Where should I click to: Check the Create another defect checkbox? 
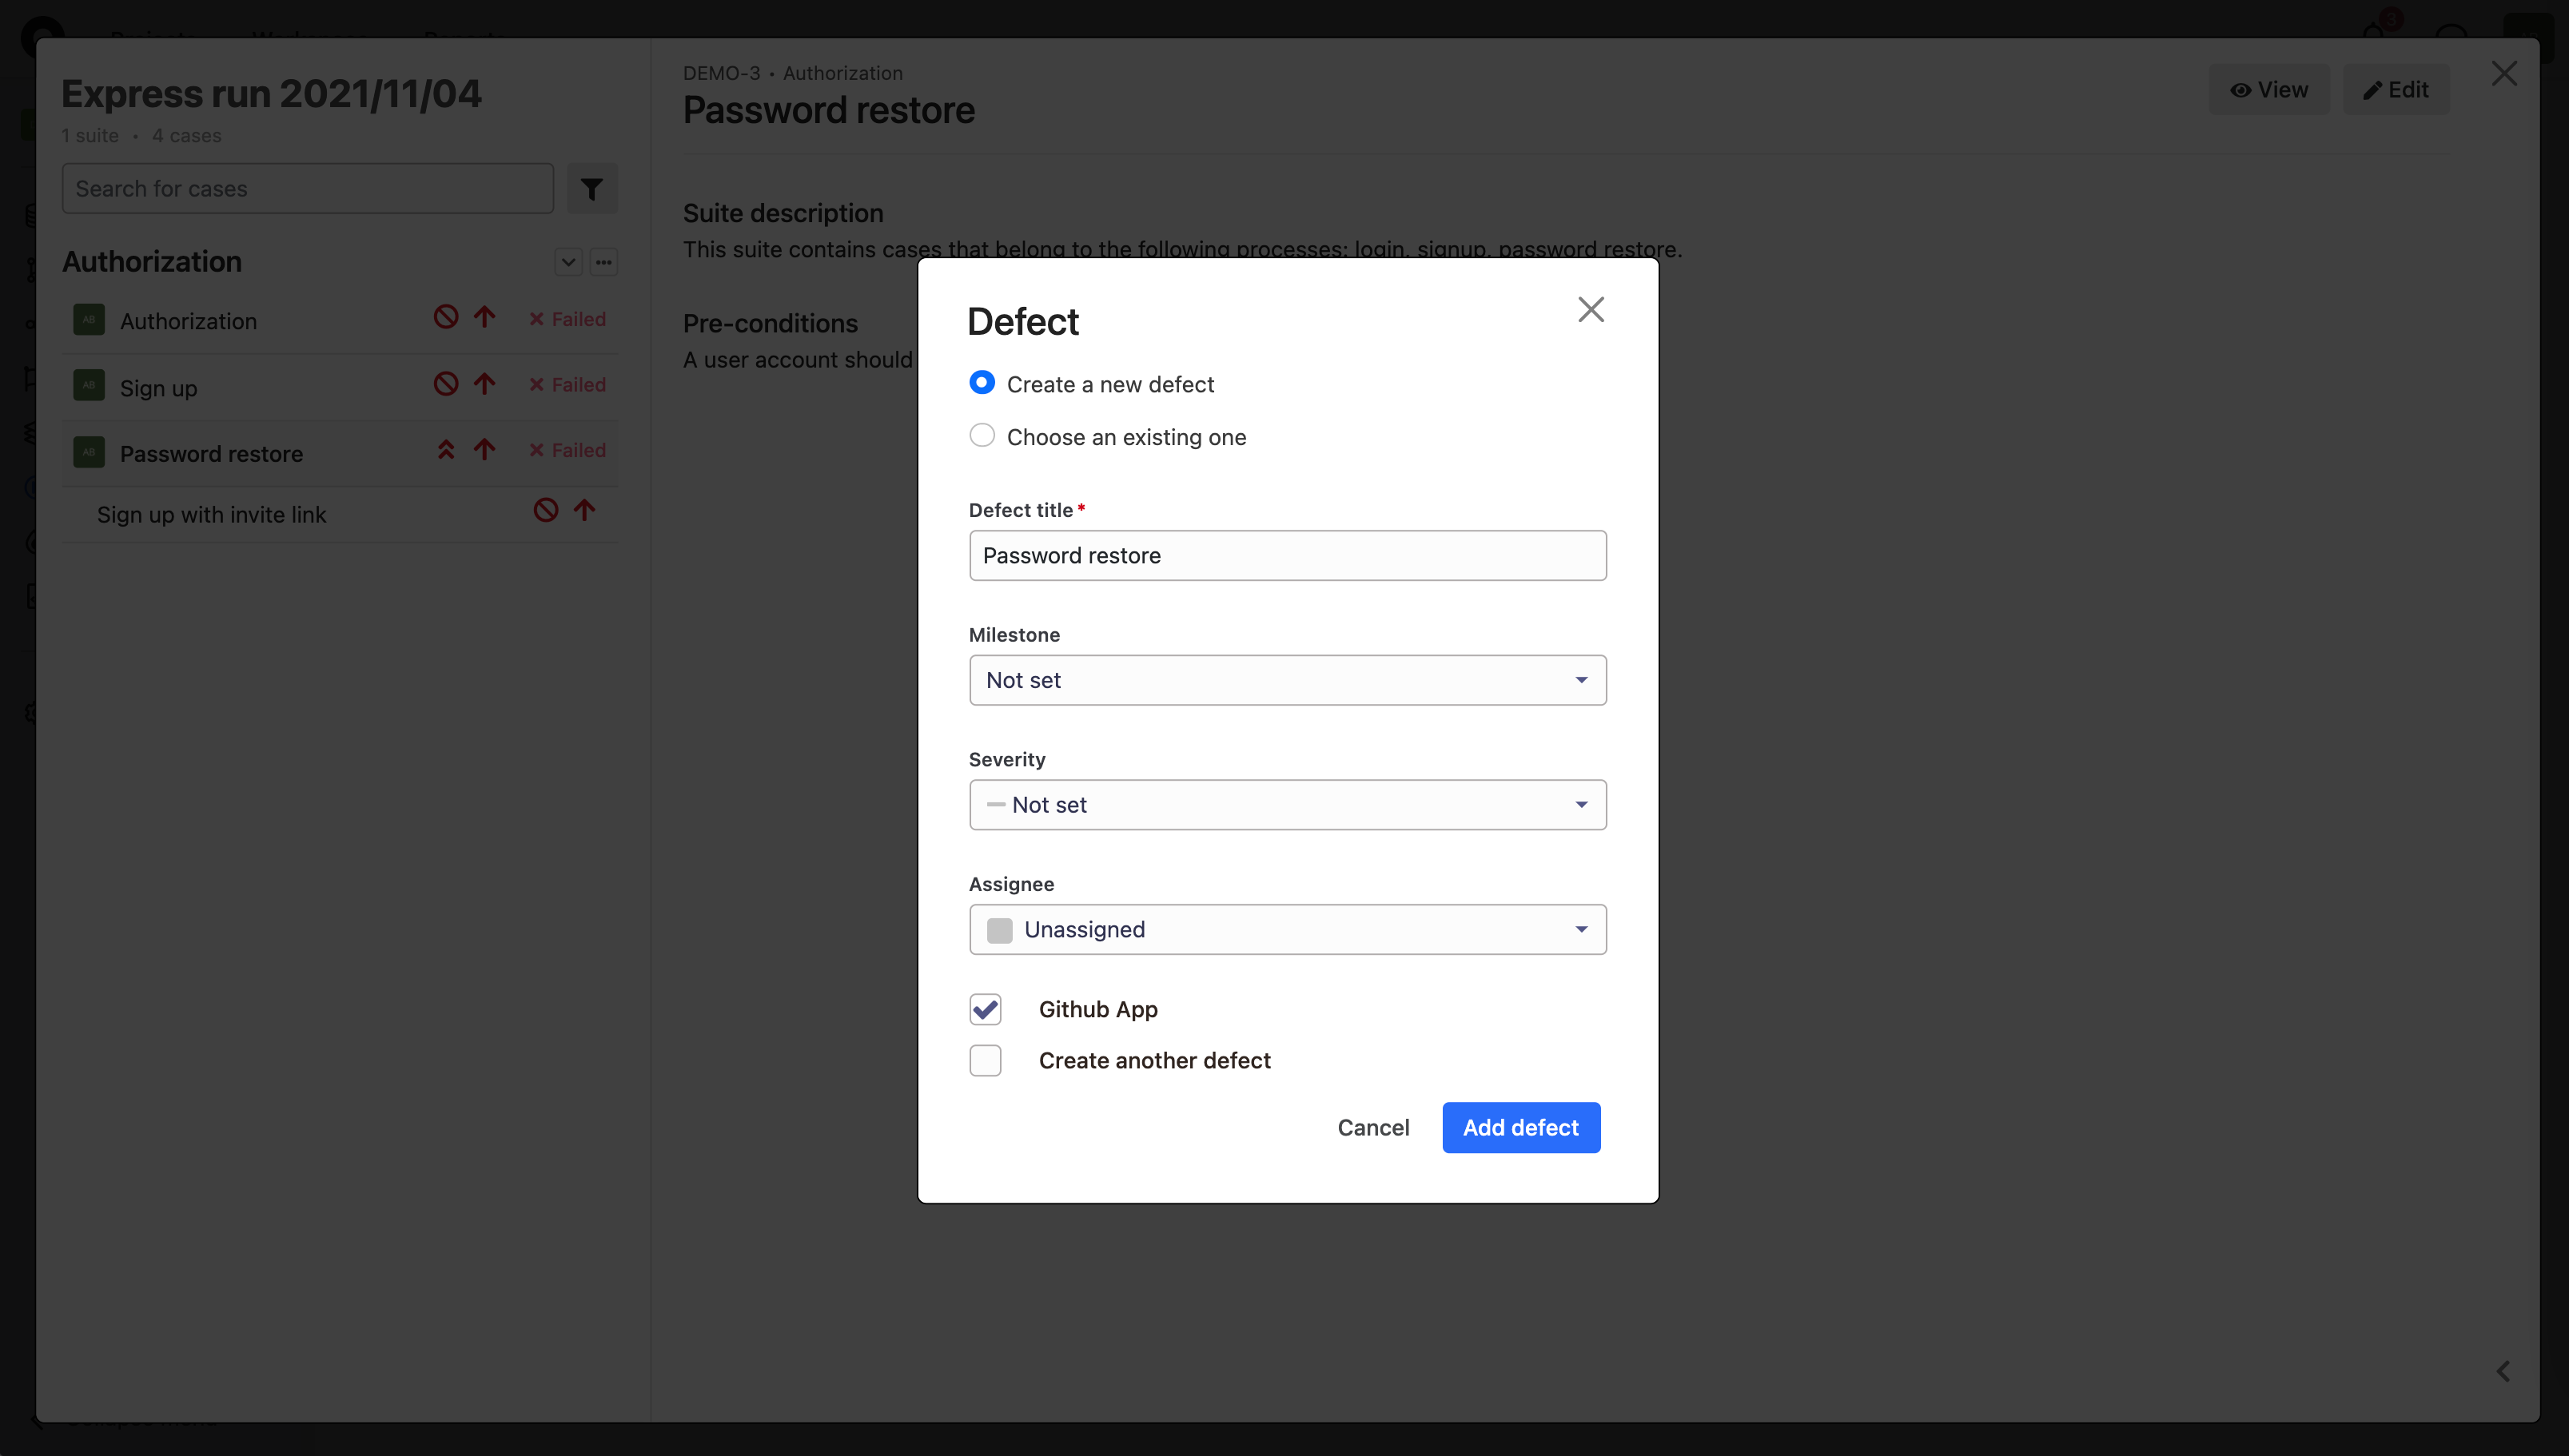click(985, 1060)
